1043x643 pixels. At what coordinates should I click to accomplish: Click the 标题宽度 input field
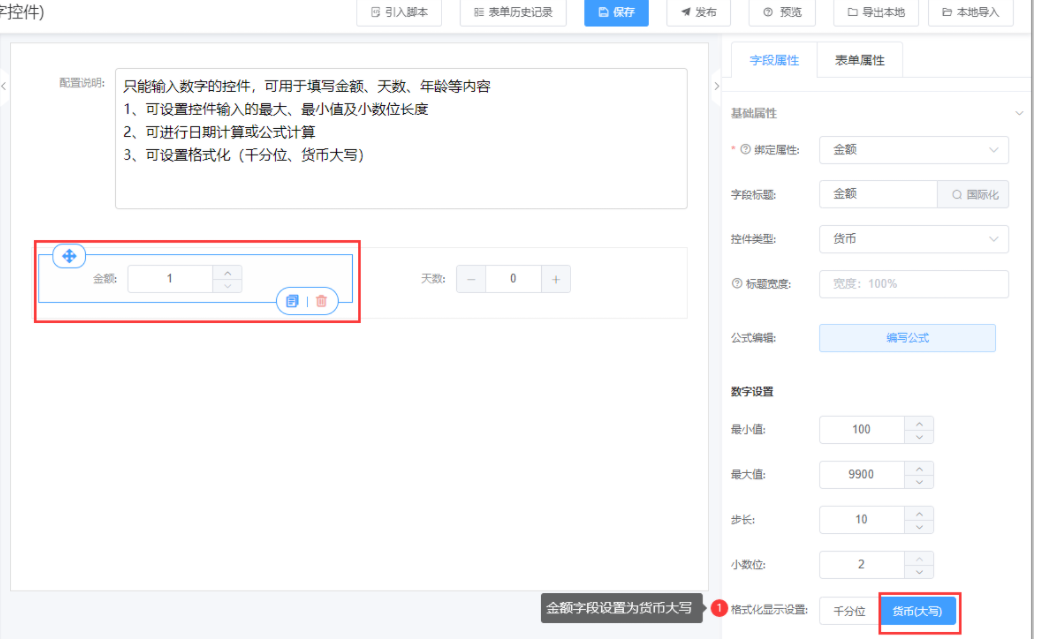(913, 284)
